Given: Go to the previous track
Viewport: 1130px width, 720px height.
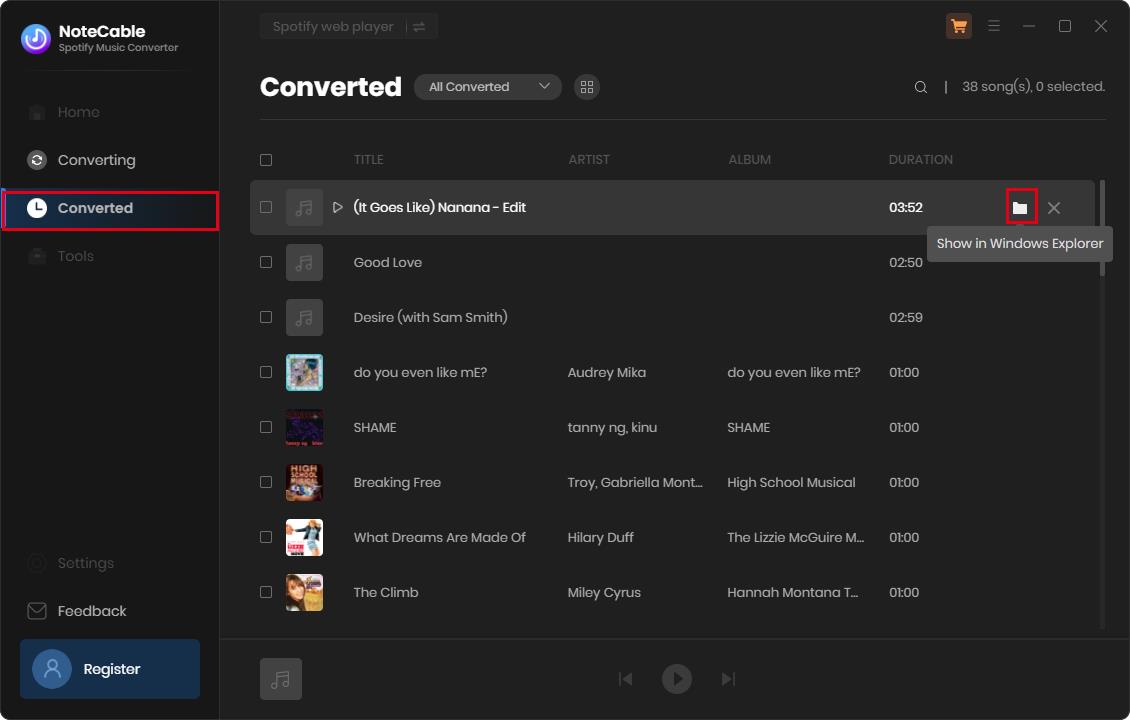Looking at the screenshot, I should pyautogui.click(x=626, y=679).
